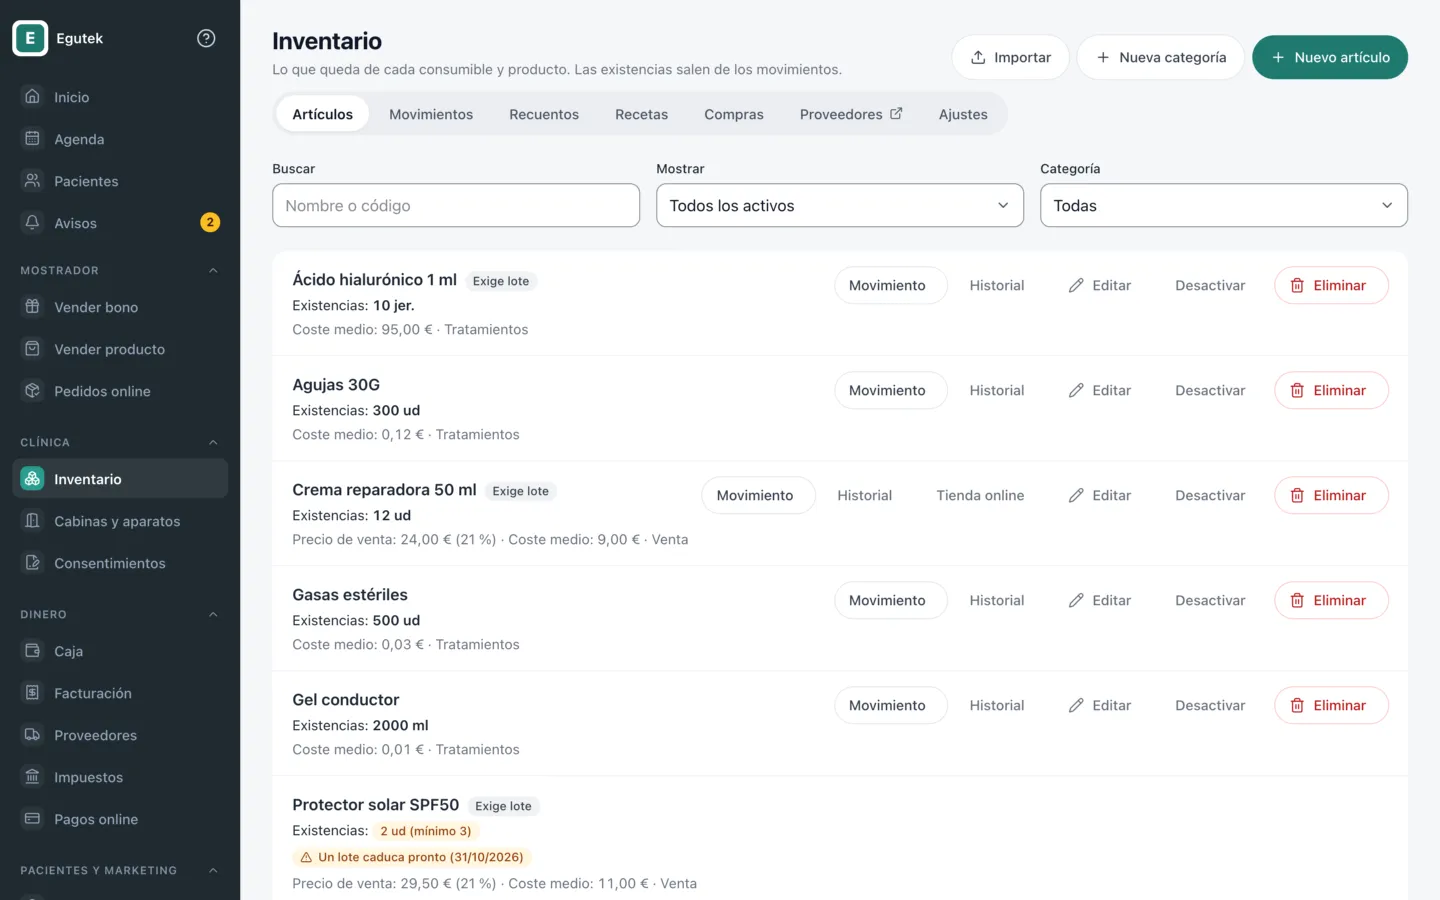This screenshot has width=1440, height=900.
Task: Open help via the question mark icon
Action: click(x=206, y=38)
